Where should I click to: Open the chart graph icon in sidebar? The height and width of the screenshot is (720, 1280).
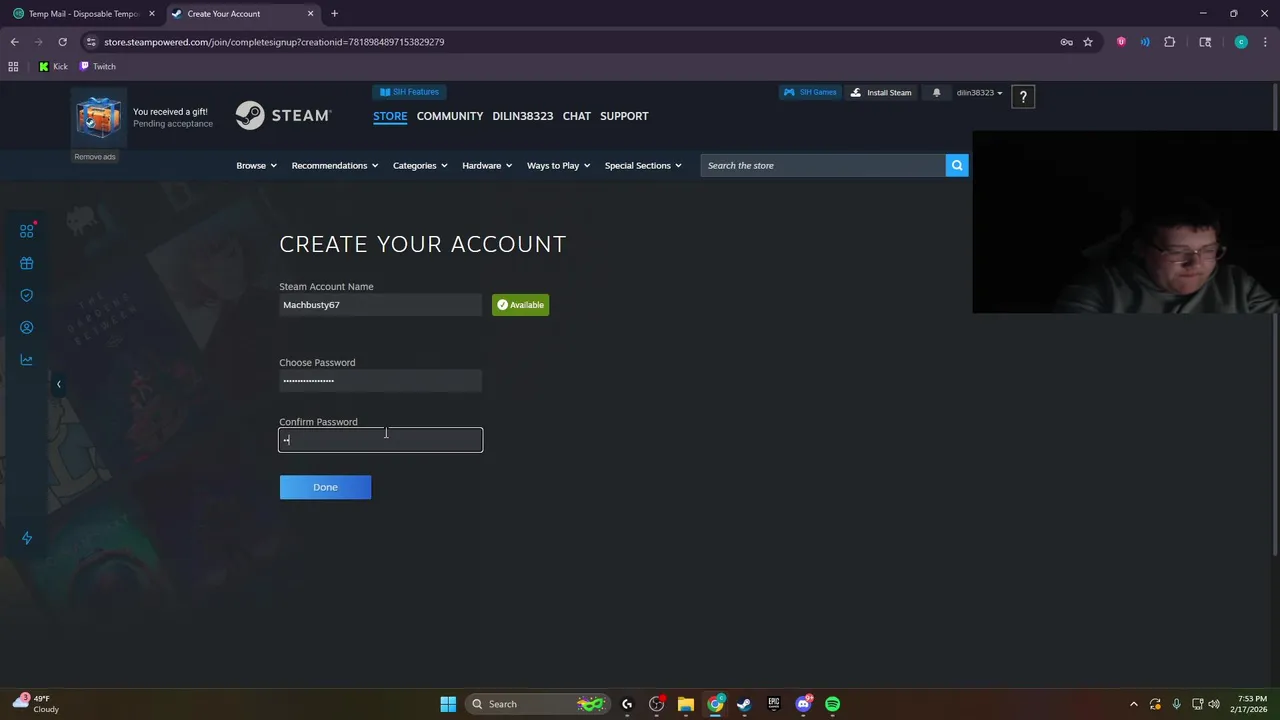[27, 359]
